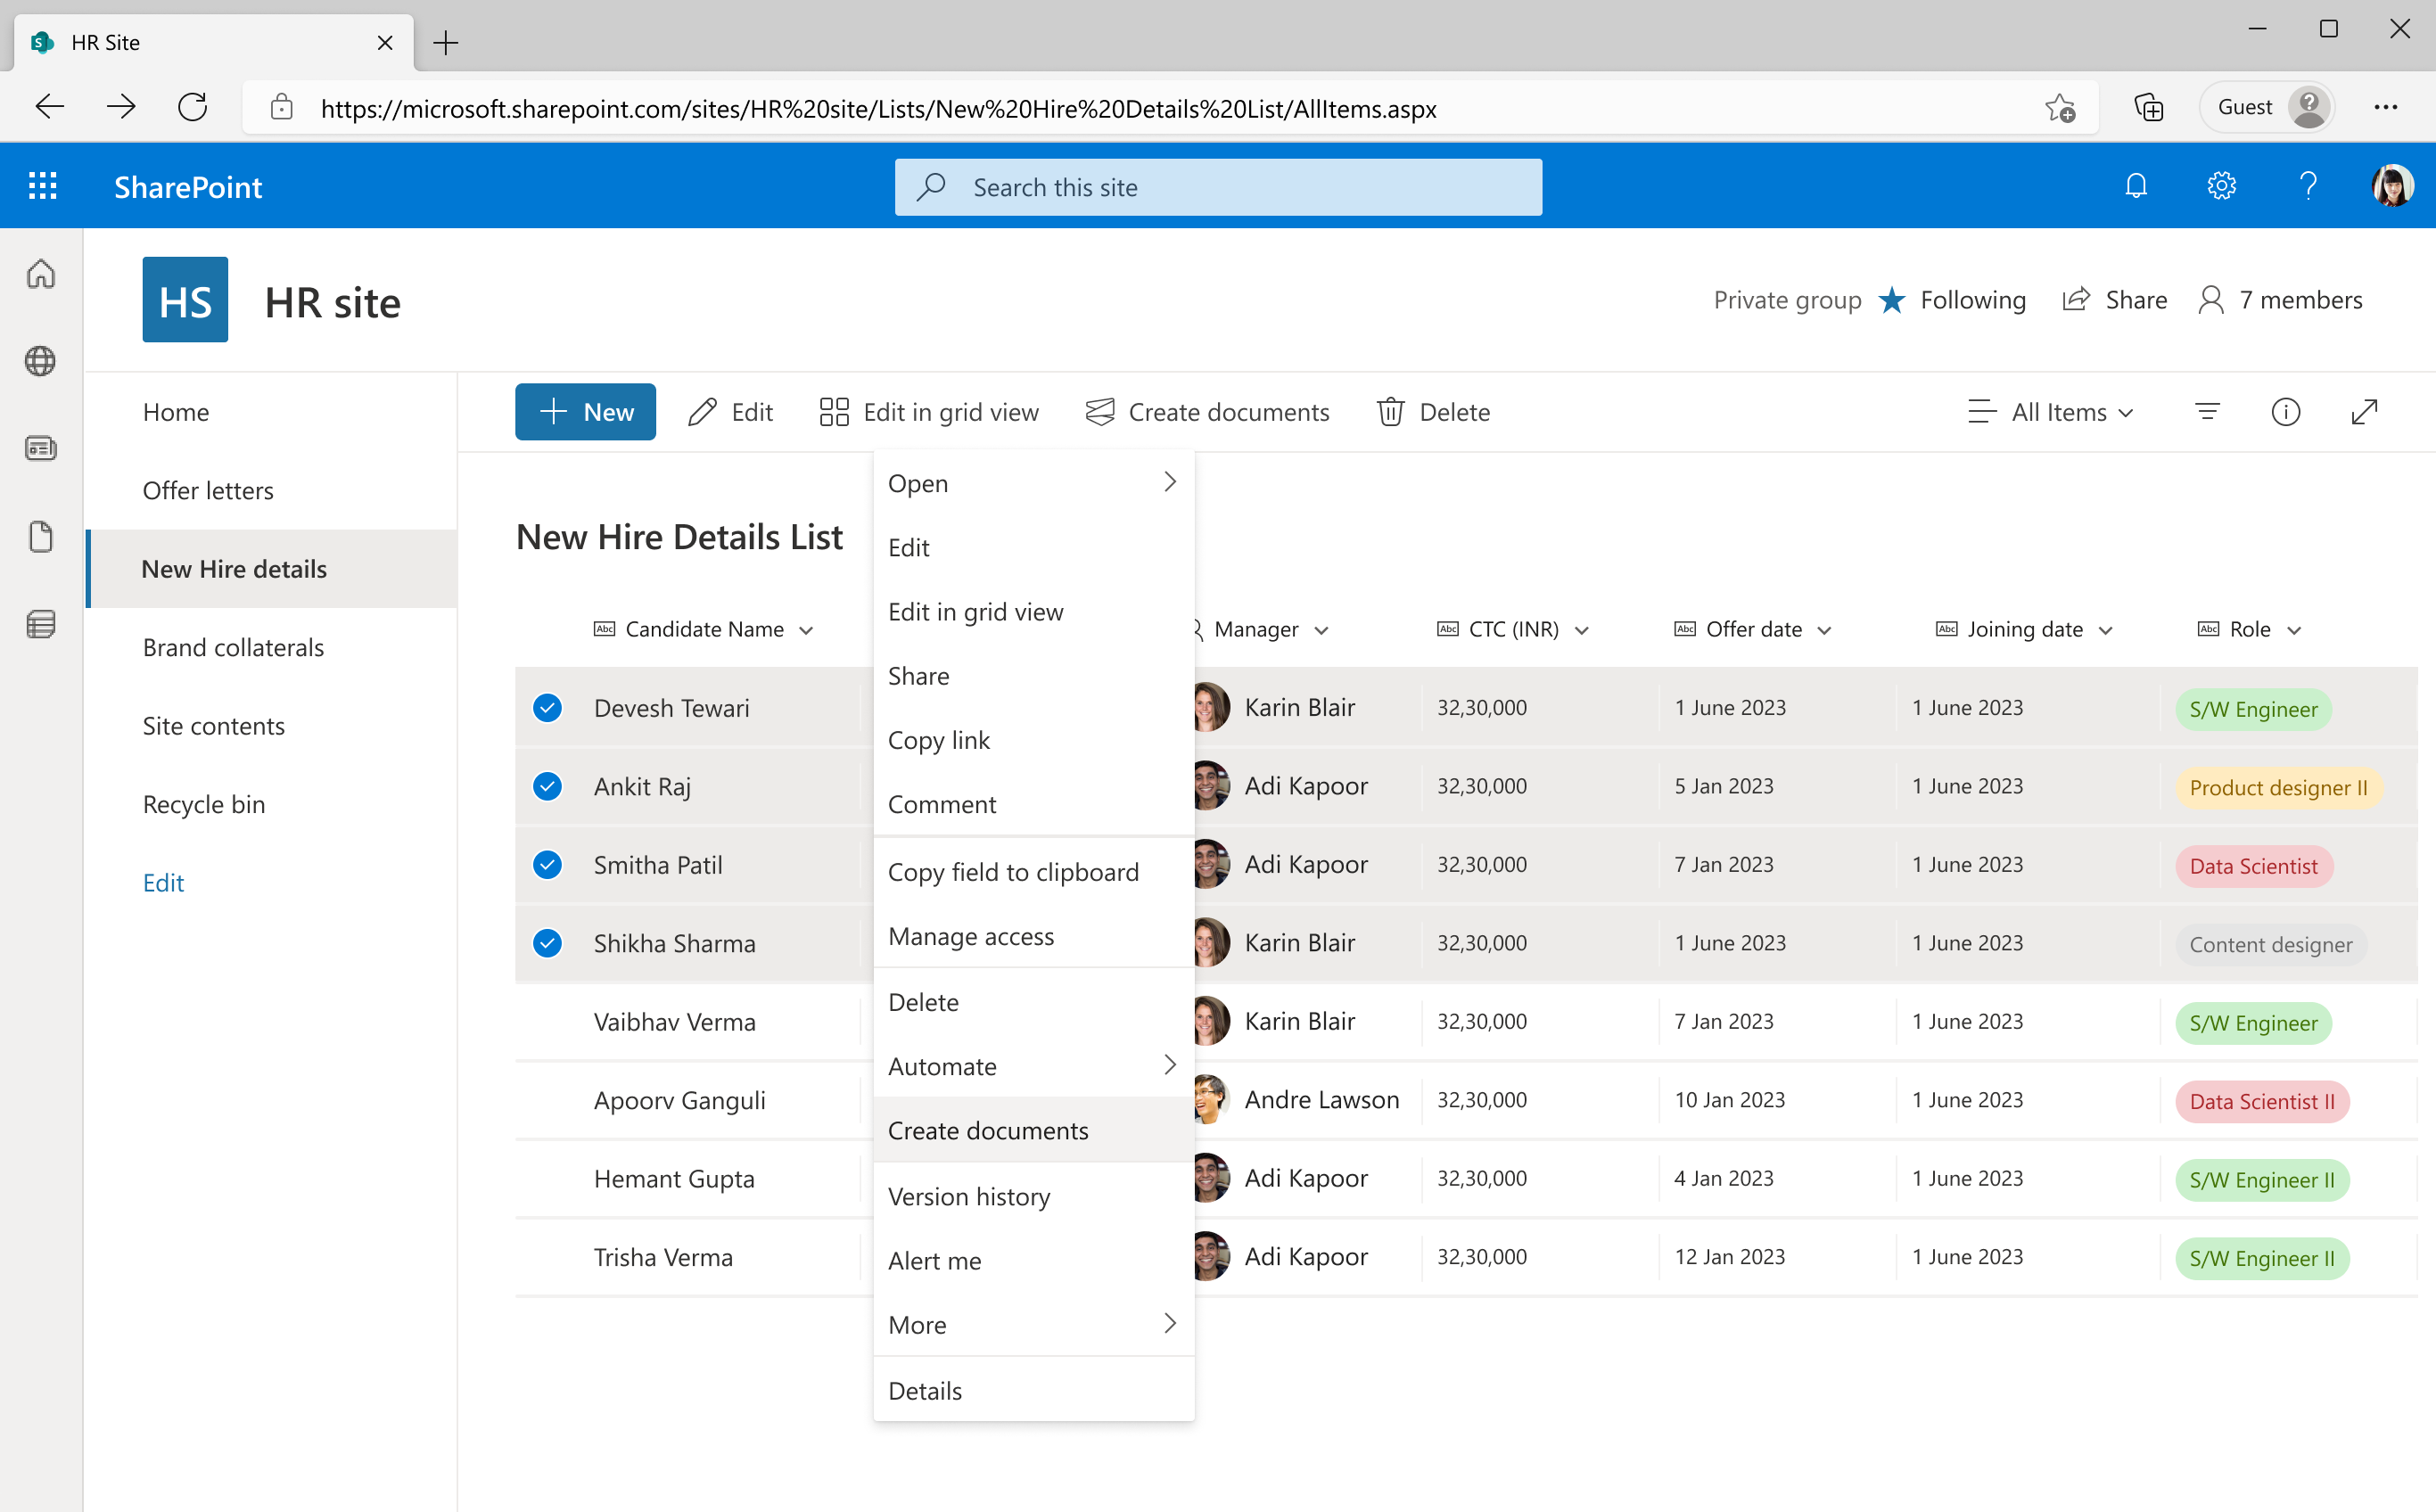Expand the Joining date column dropdown
Screen dimensions: 2436x1512
[2105, 630]
